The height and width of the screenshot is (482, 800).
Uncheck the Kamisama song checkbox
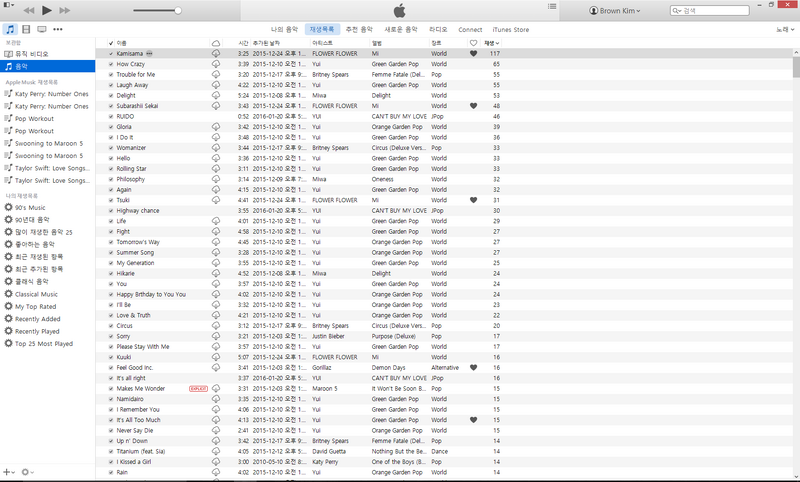(x=111, y=54)
